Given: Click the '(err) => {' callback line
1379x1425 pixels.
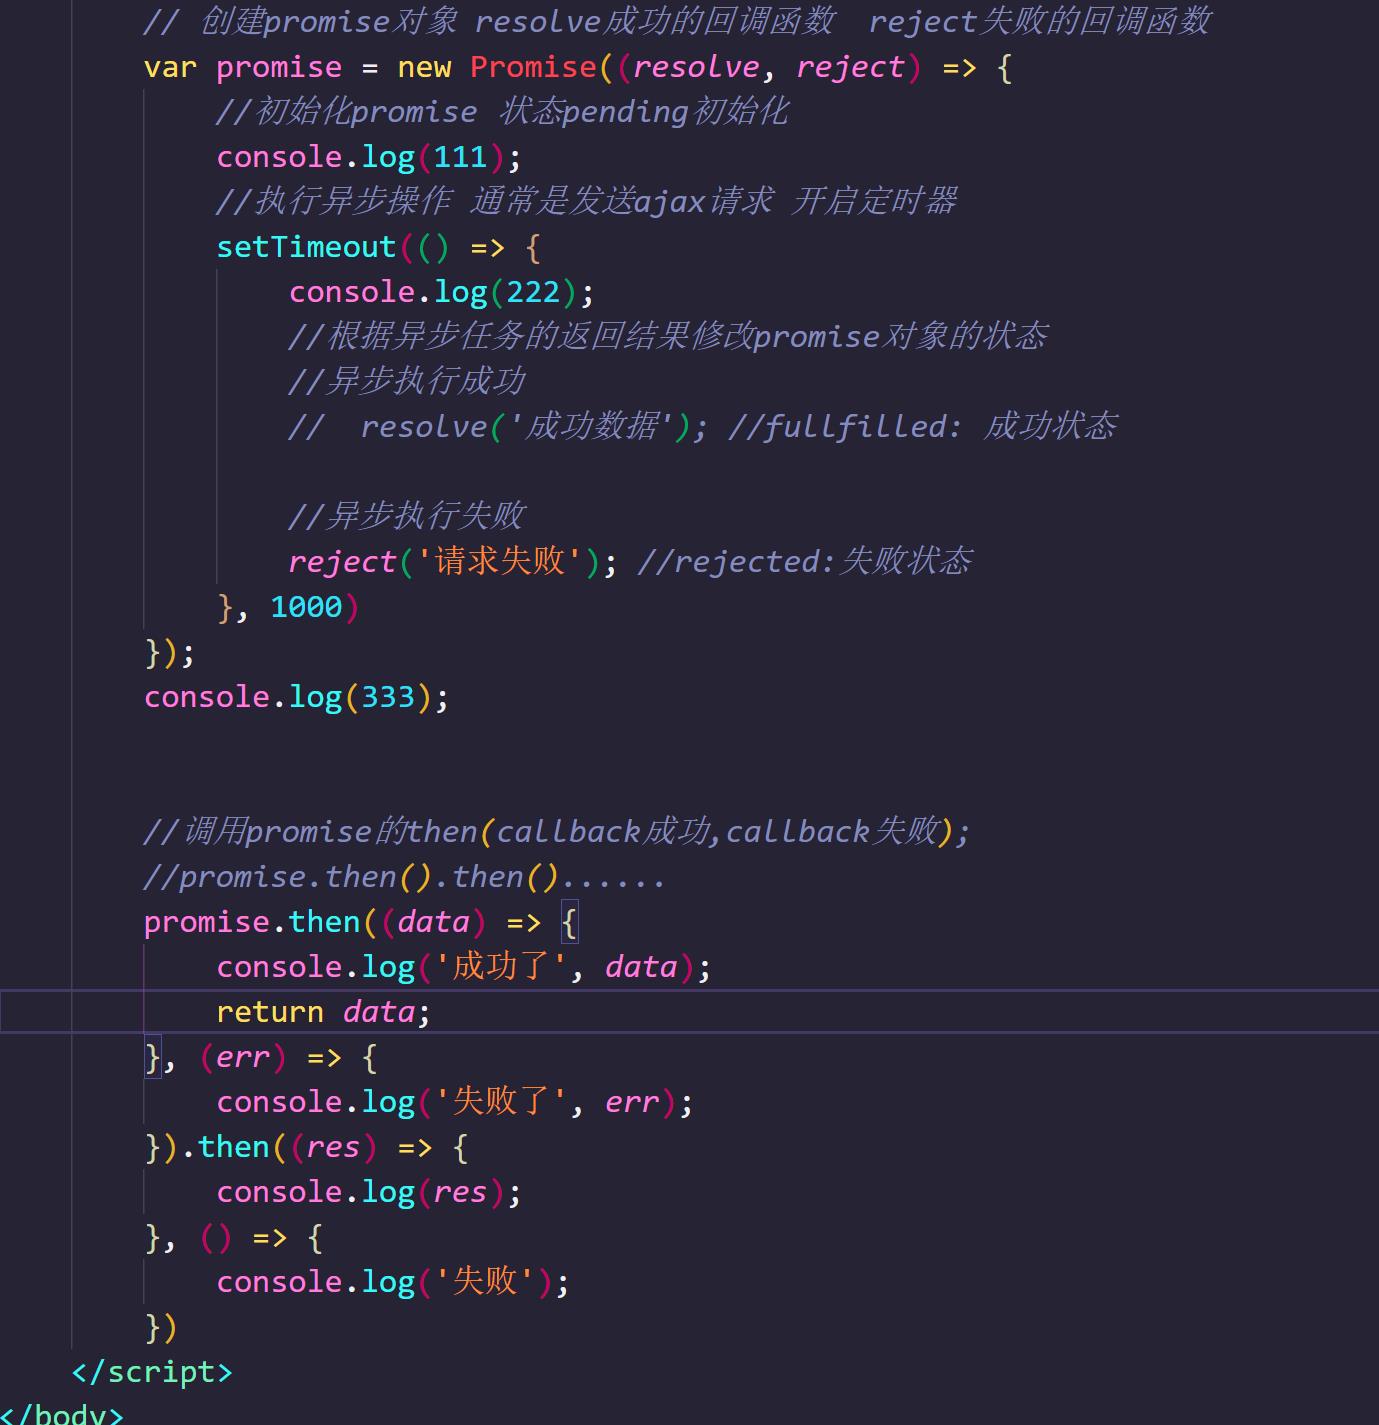Looking at the screenshot, I should (x=262, y=1057).
